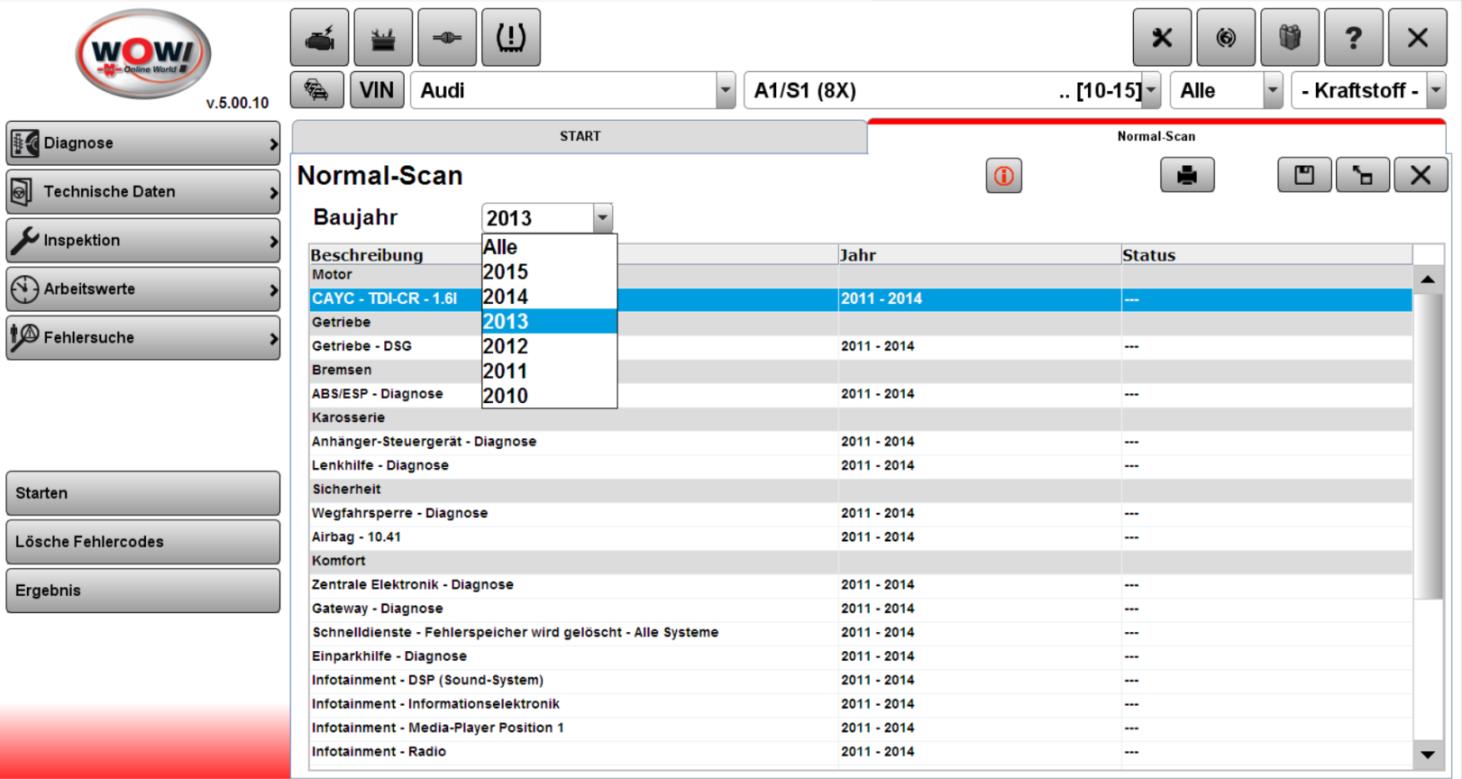Click the Starten button
This screenshot has height=779, width=1462.
[x=143, y=493]
